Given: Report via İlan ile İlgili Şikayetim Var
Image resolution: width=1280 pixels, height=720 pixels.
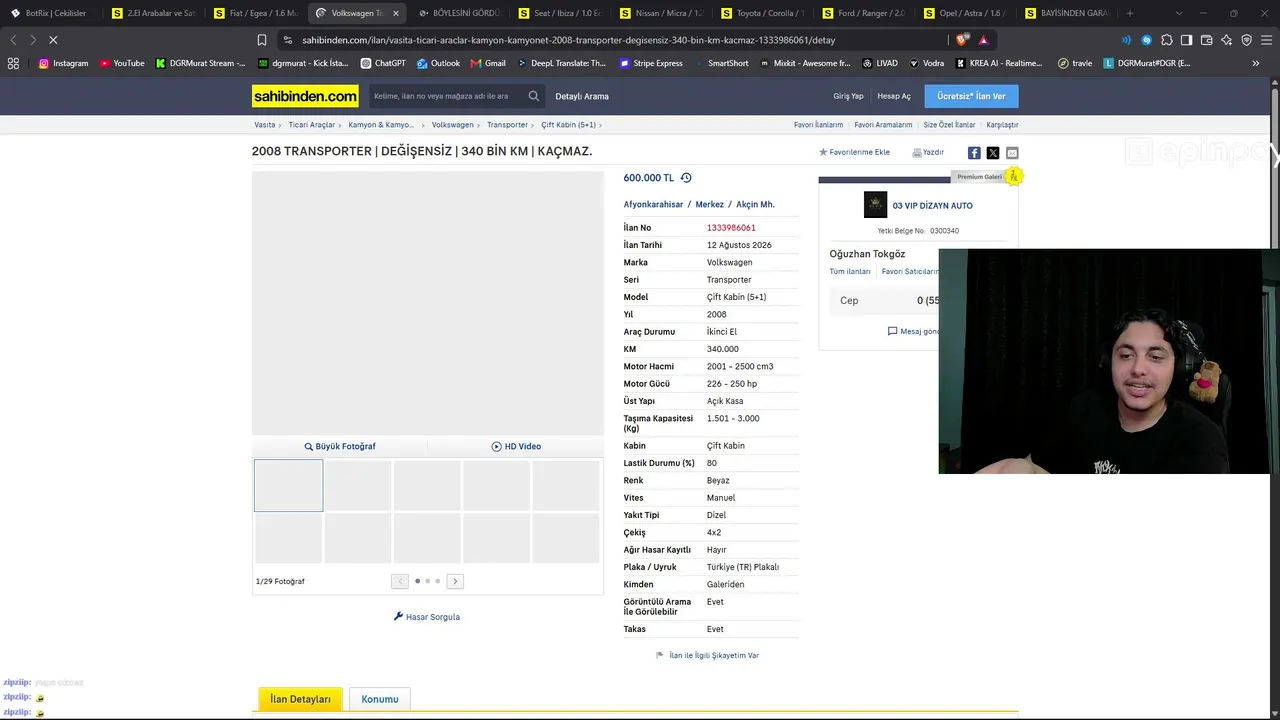Looking at the screenshot, I should click(707, 655).
